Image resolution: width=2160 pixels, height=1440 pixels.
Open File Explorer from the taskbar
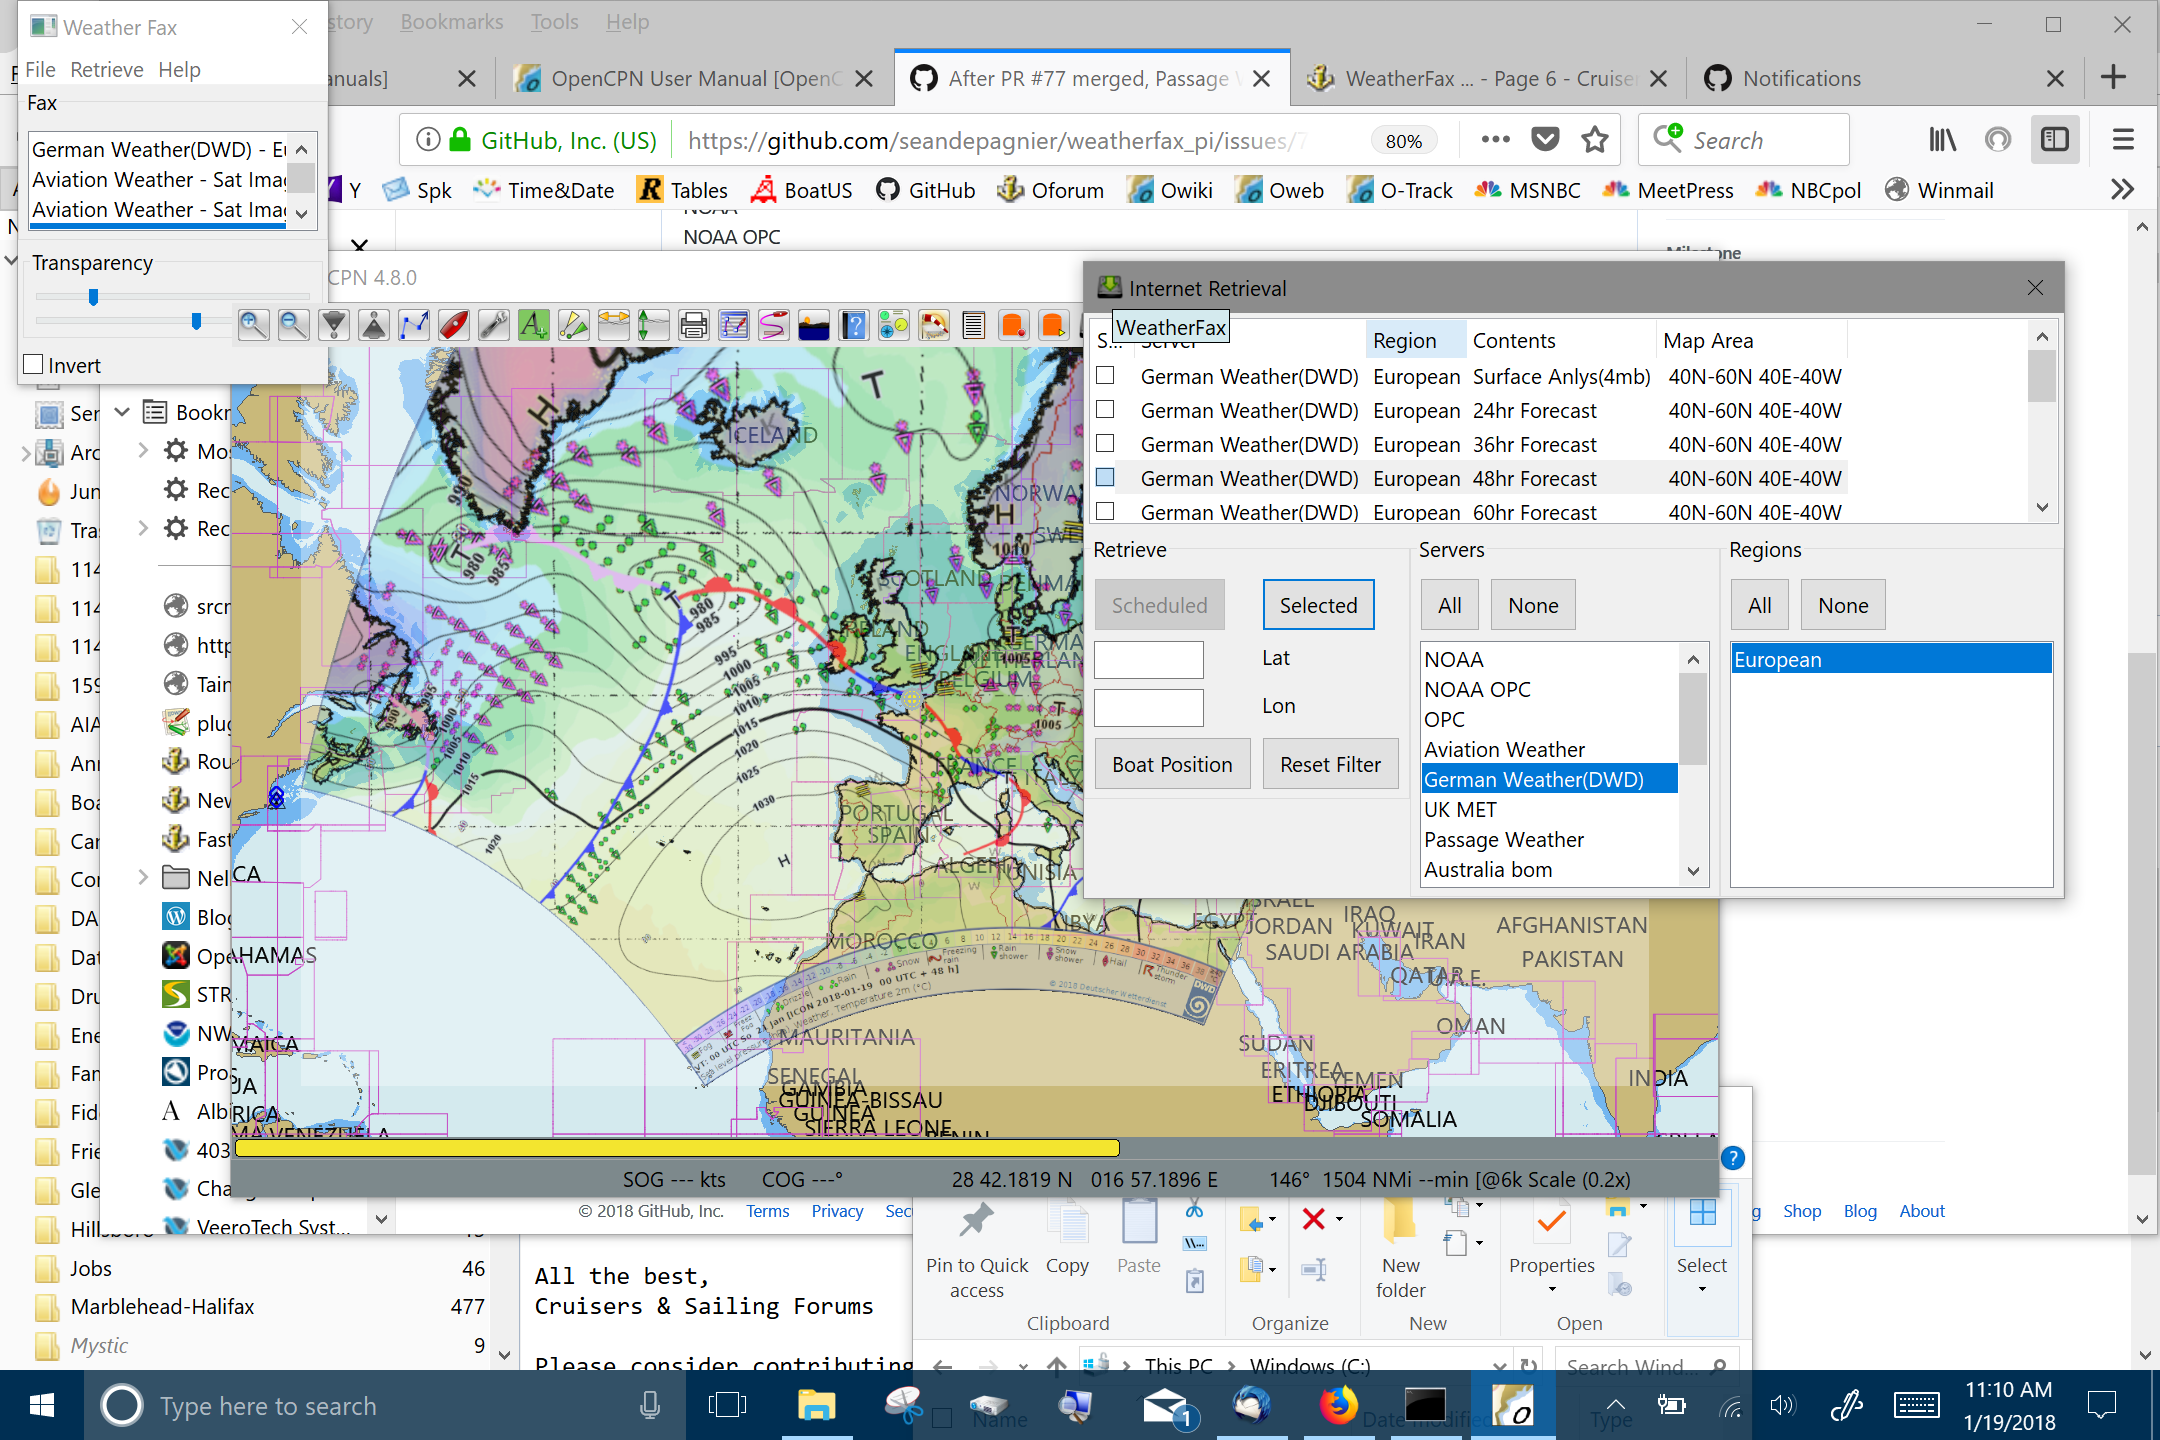click(x=816, y=1406)
